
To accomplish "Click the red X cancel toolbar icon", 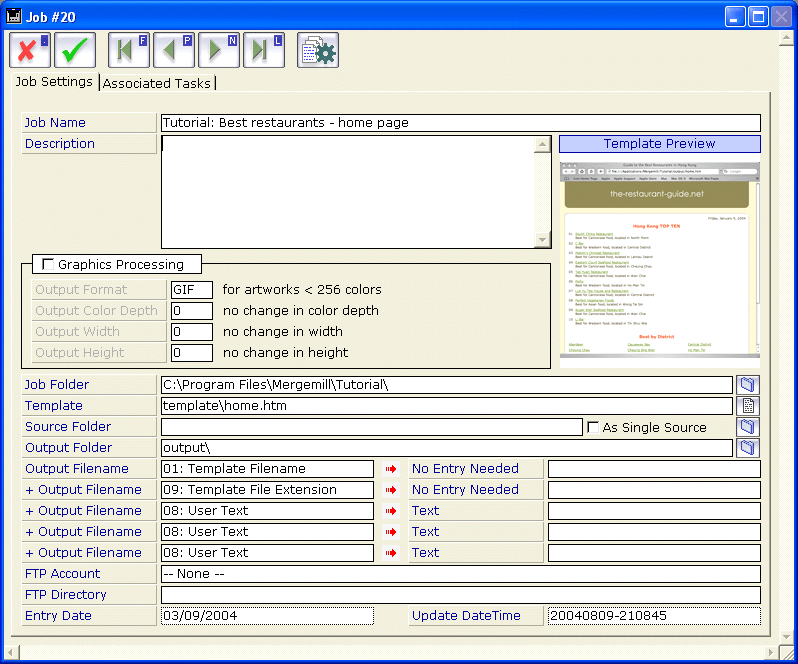I will pos(30,50).
